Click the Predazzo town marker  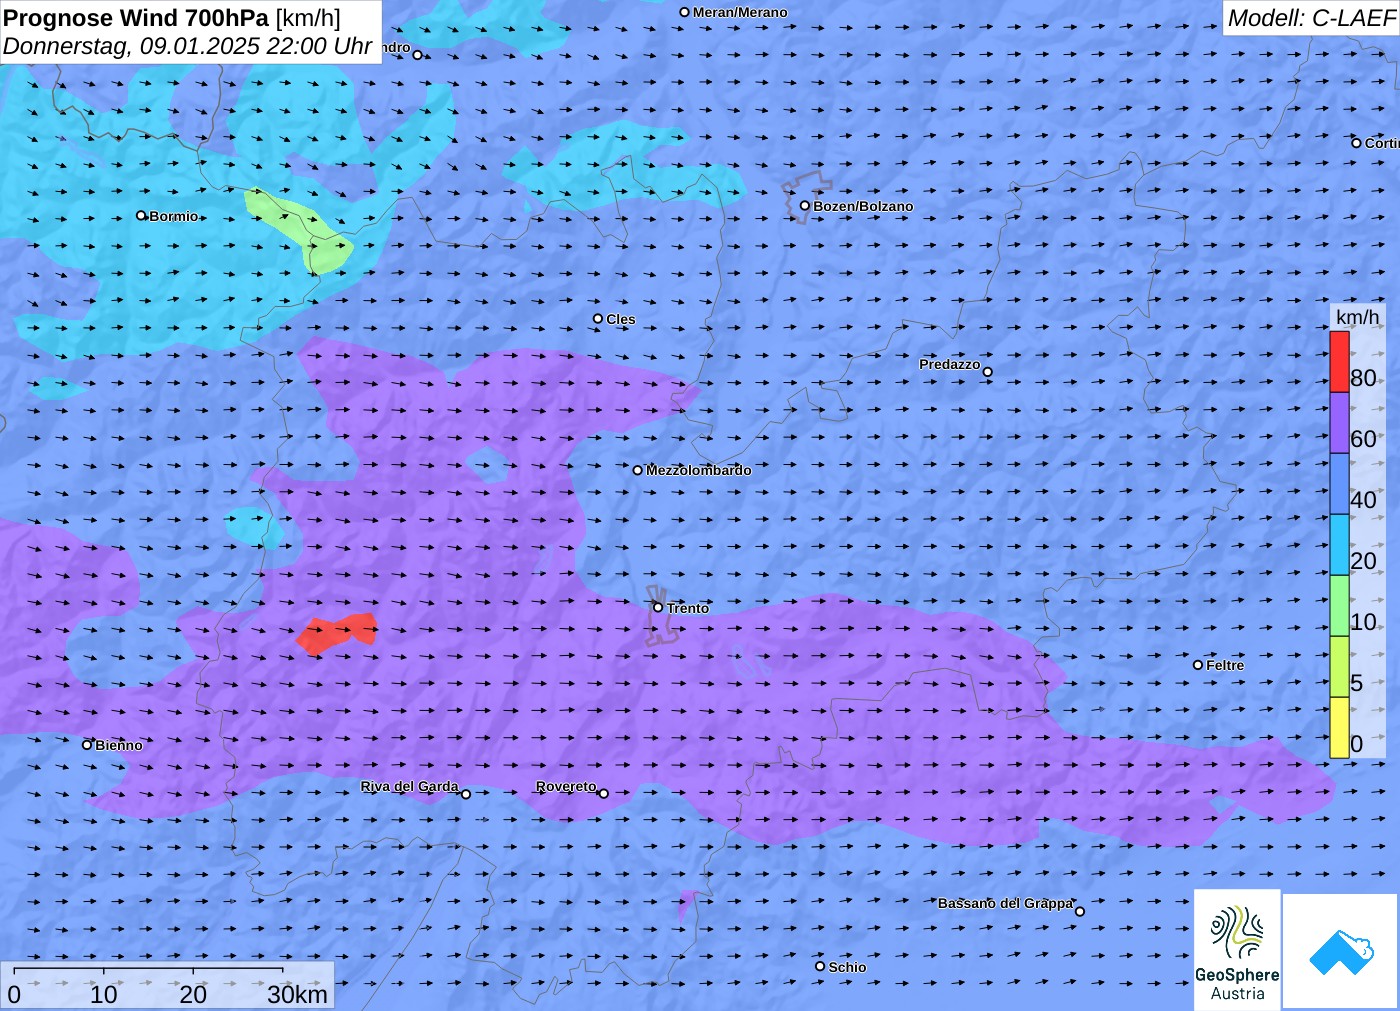tap(987, 372)
